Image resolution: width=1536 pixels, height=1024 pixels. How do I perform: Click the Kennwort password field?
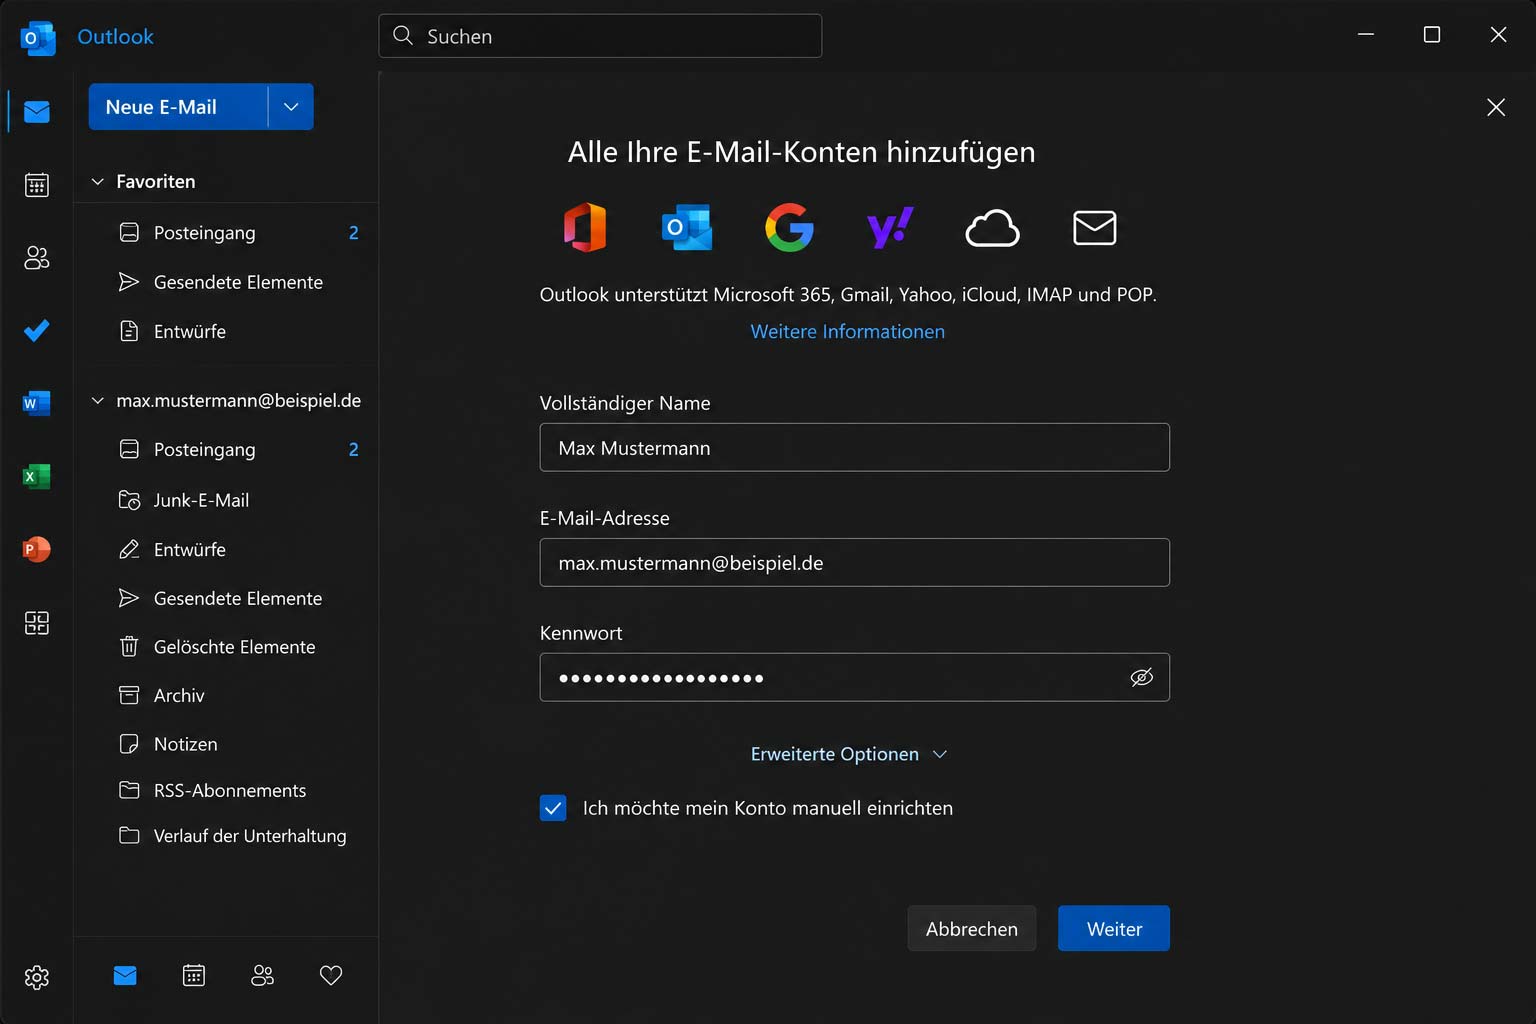(855, 678)
